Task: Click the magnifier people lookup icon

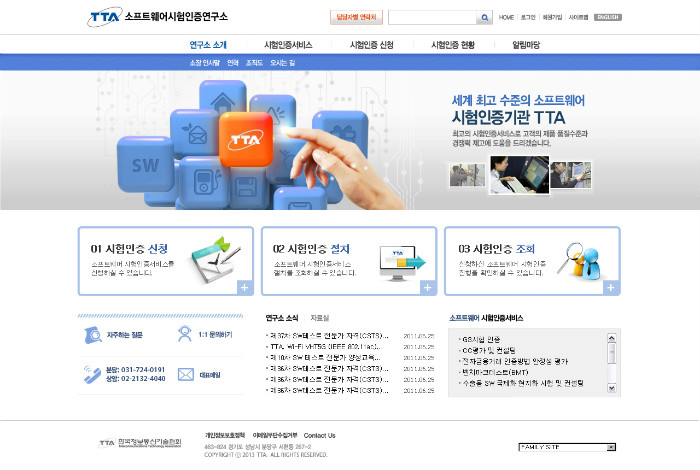Action: coord(579,261)
